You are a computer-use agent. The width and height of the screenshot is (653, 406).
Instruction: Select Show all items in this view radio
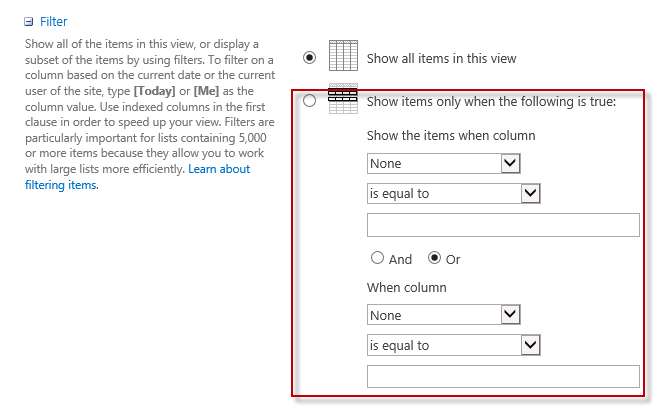coord(309,57)
